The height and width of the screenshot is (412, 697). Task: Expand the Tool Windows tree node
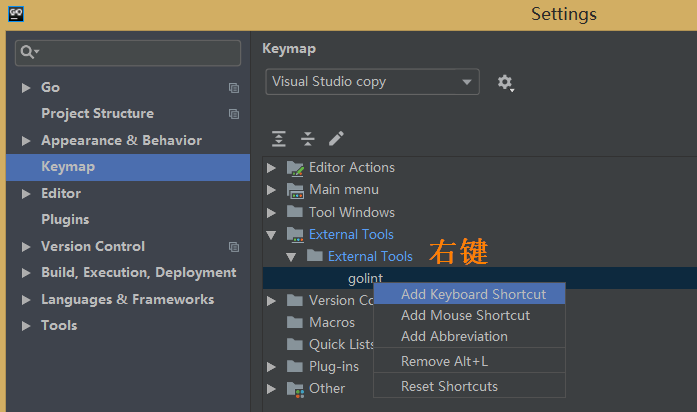coord(271,213)
